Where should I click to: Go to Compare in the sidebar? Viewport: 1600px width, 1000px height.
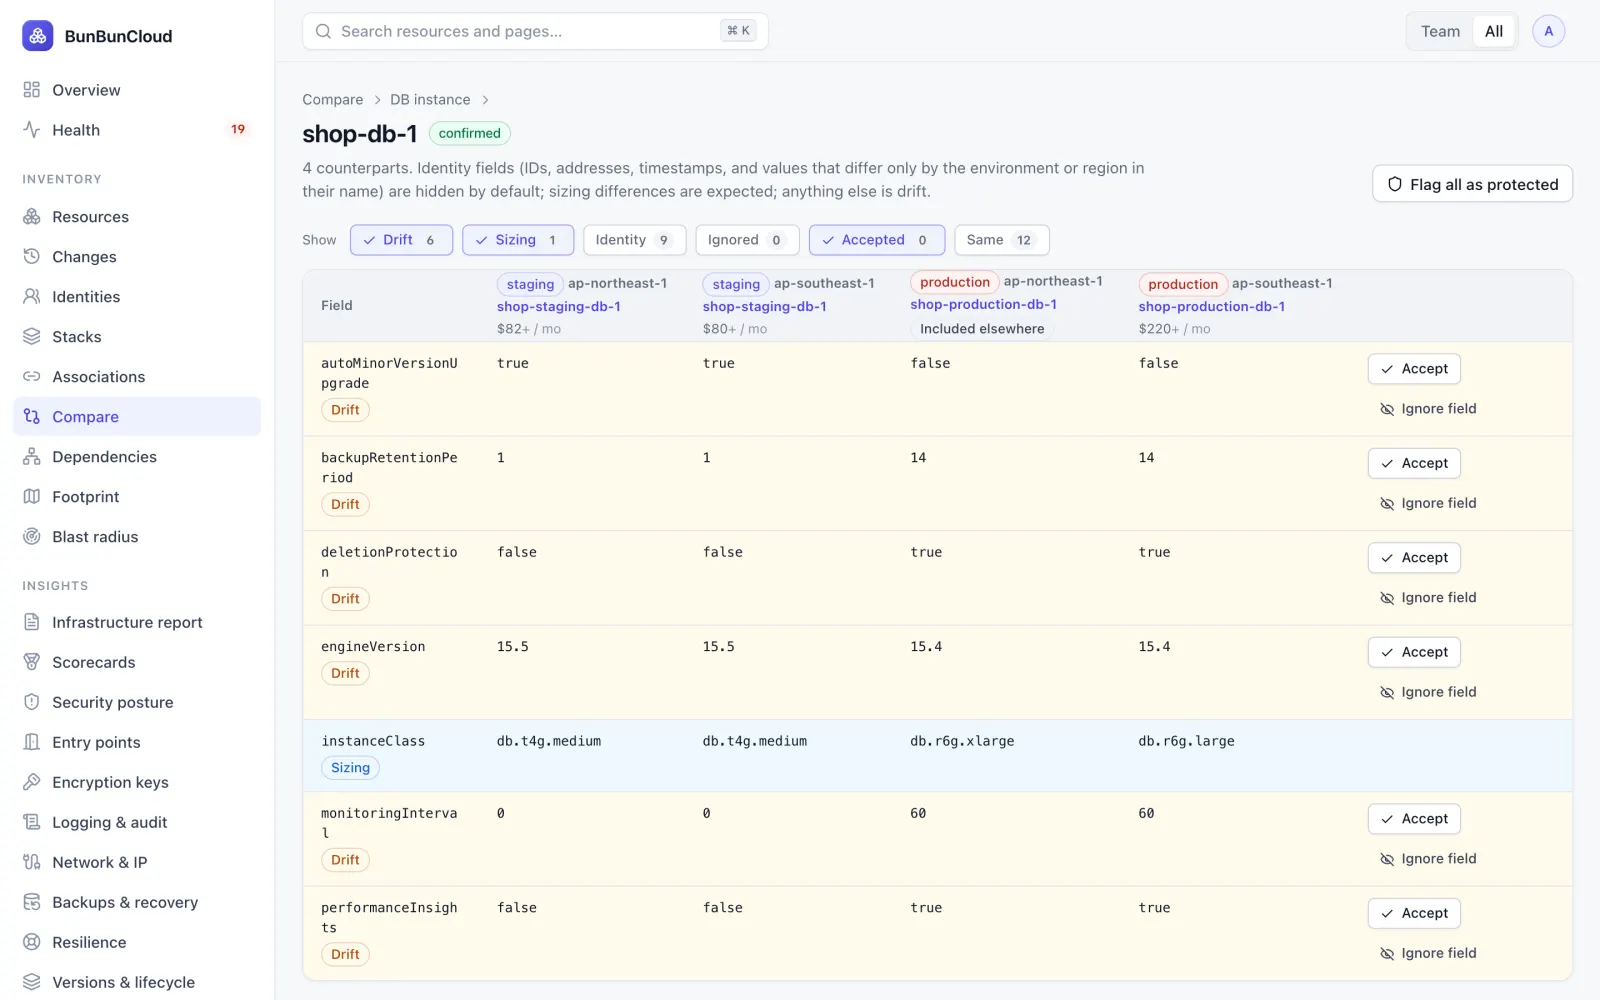(137, 417)
